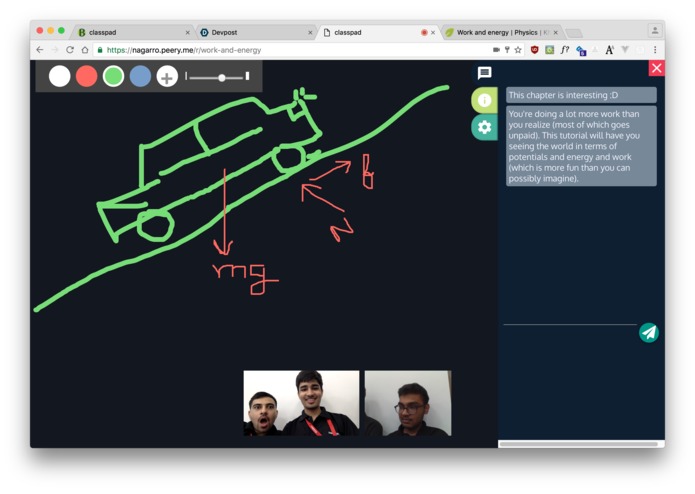Go forward in browser history
695x494 pixels.
55,50
